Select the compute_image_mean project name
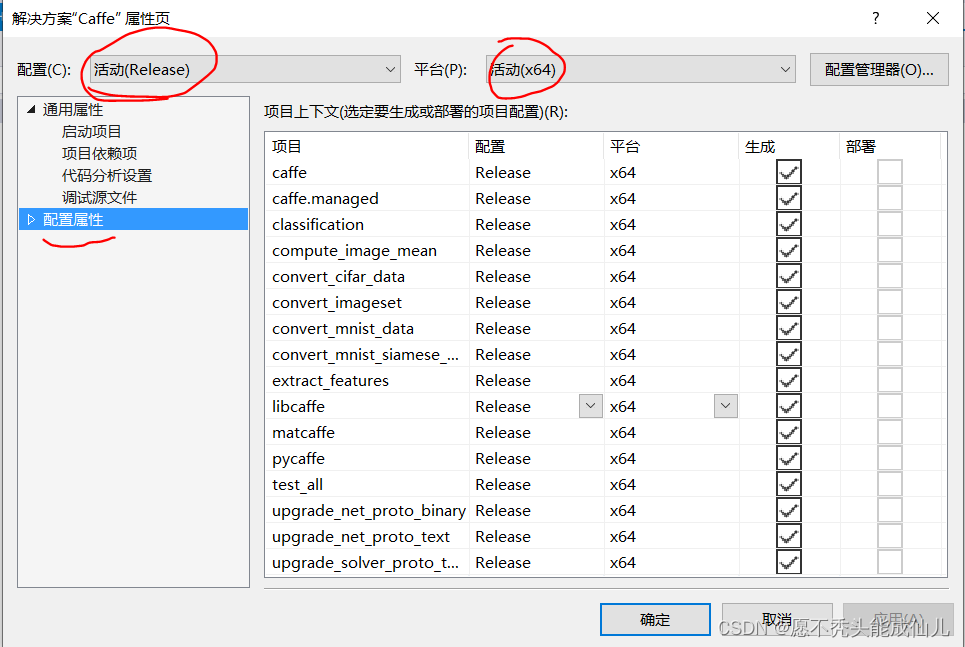Screen dimensions: 965x647 [x=354, y=251]
